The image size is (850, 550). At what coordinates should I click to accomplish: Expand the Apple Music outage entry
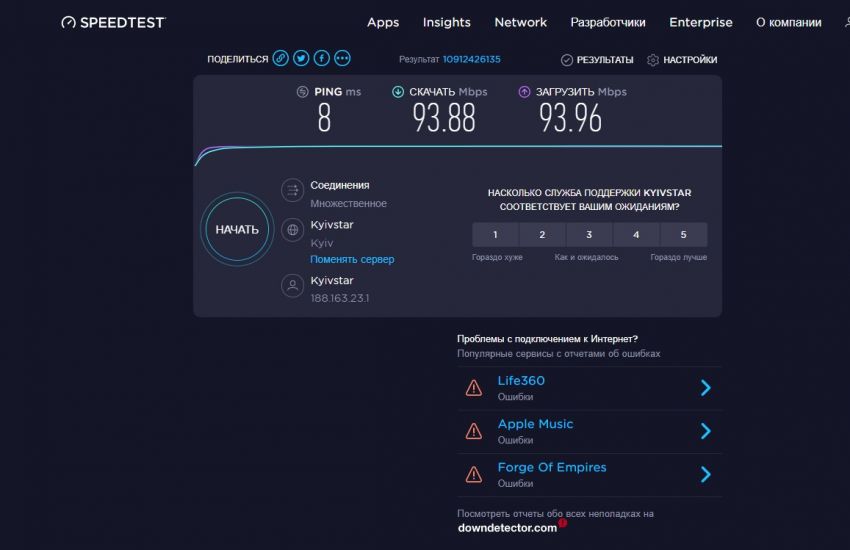(705, 431)
